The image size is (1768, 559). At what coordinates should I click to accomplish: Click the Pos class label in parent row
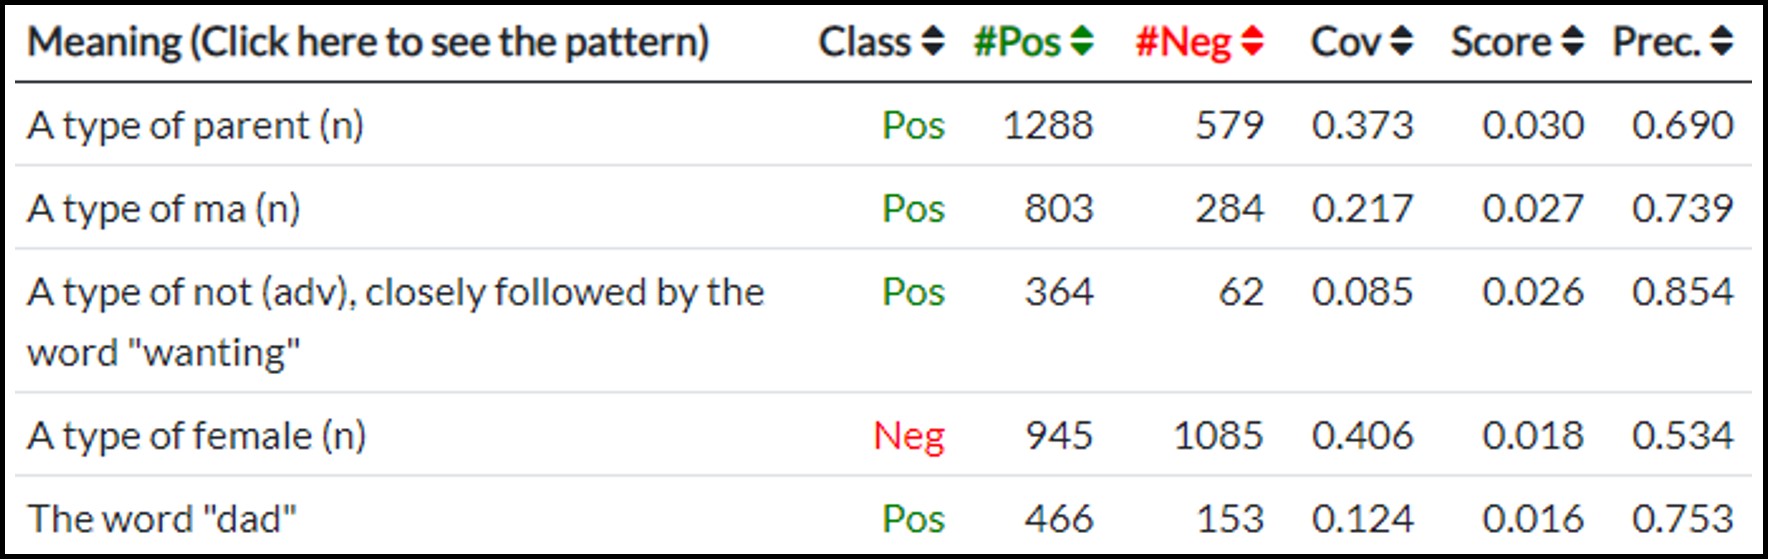tap(913, 126)
